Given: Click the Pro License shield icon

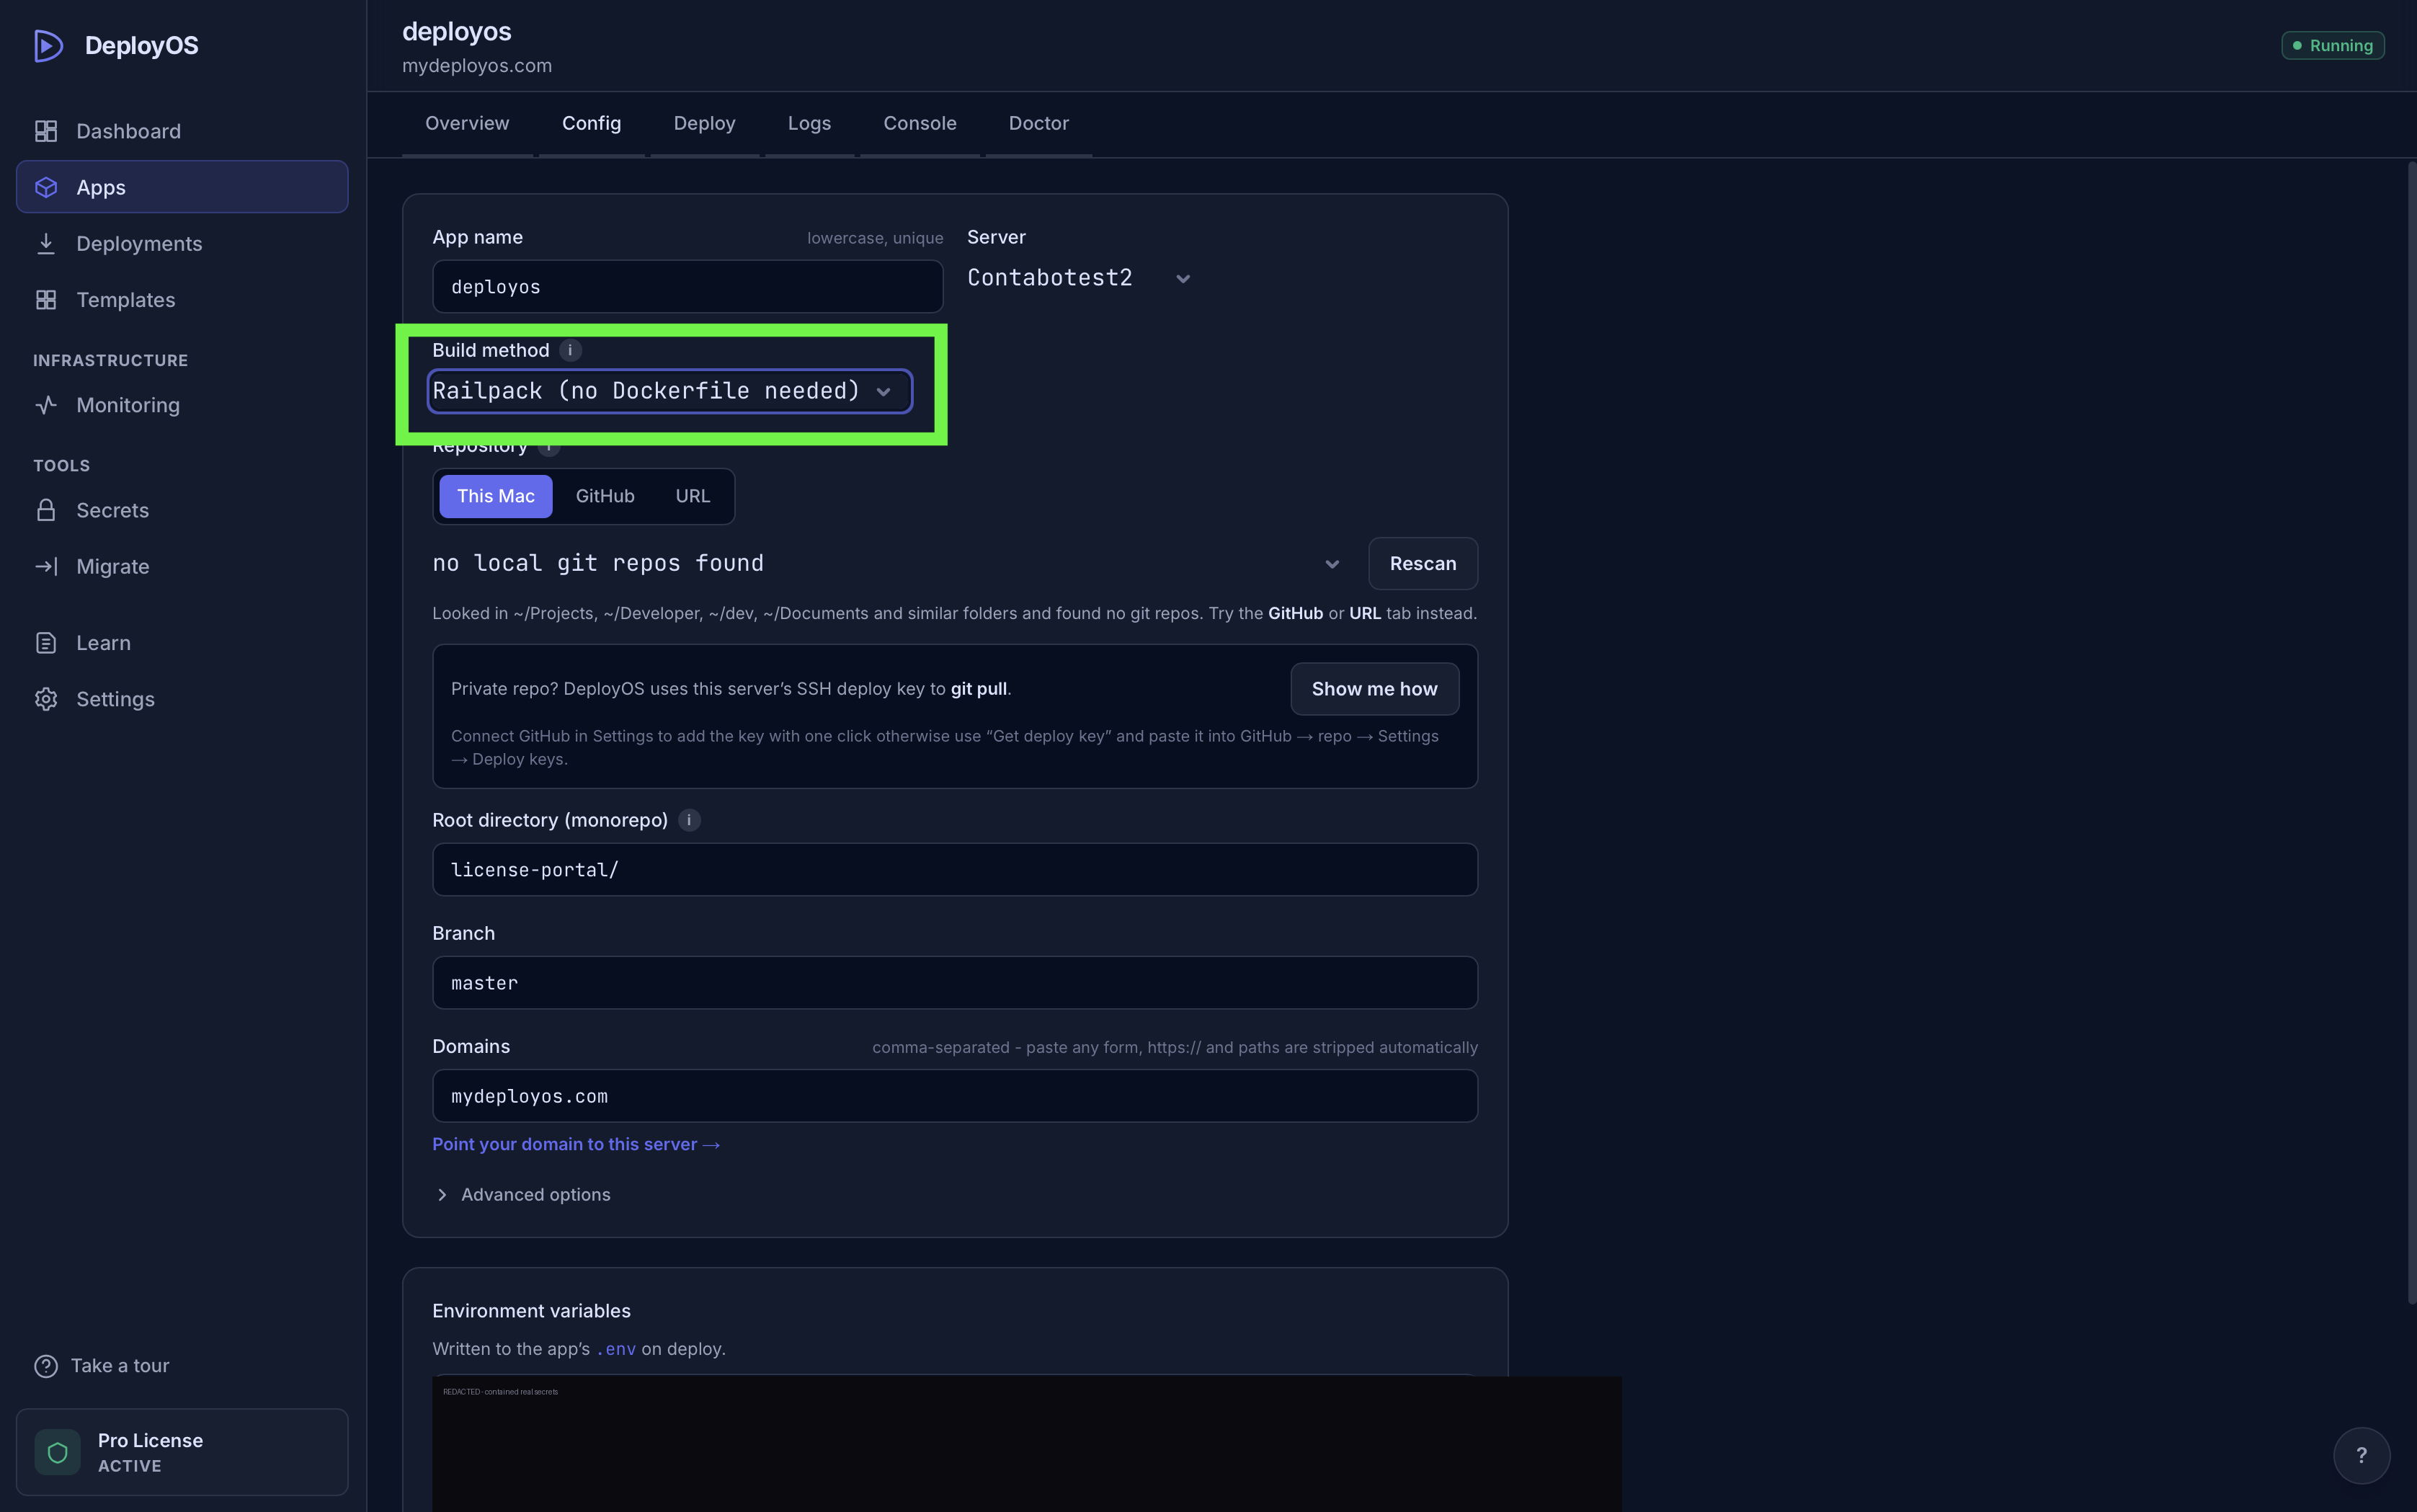Looking at the screenshot, I should (x=58, y=1452).
